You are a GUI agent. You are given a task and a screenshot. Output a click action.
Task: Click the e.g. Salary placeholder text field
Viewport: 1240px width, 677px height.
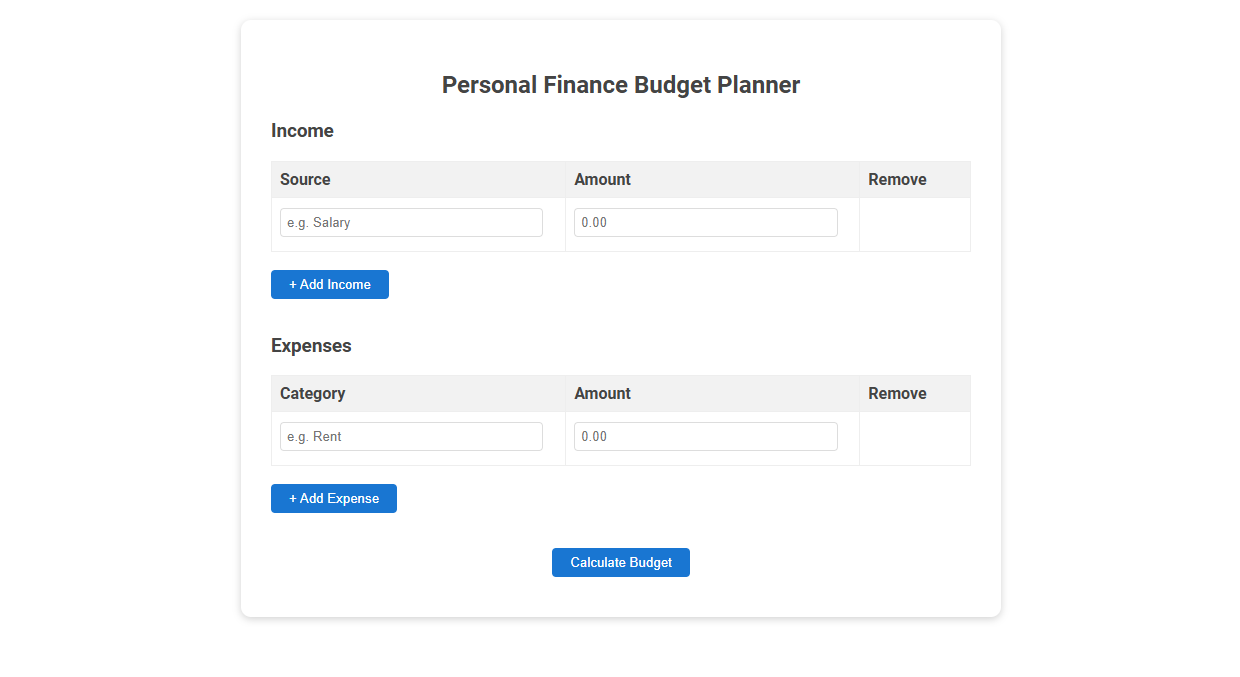tap(410, 222)
